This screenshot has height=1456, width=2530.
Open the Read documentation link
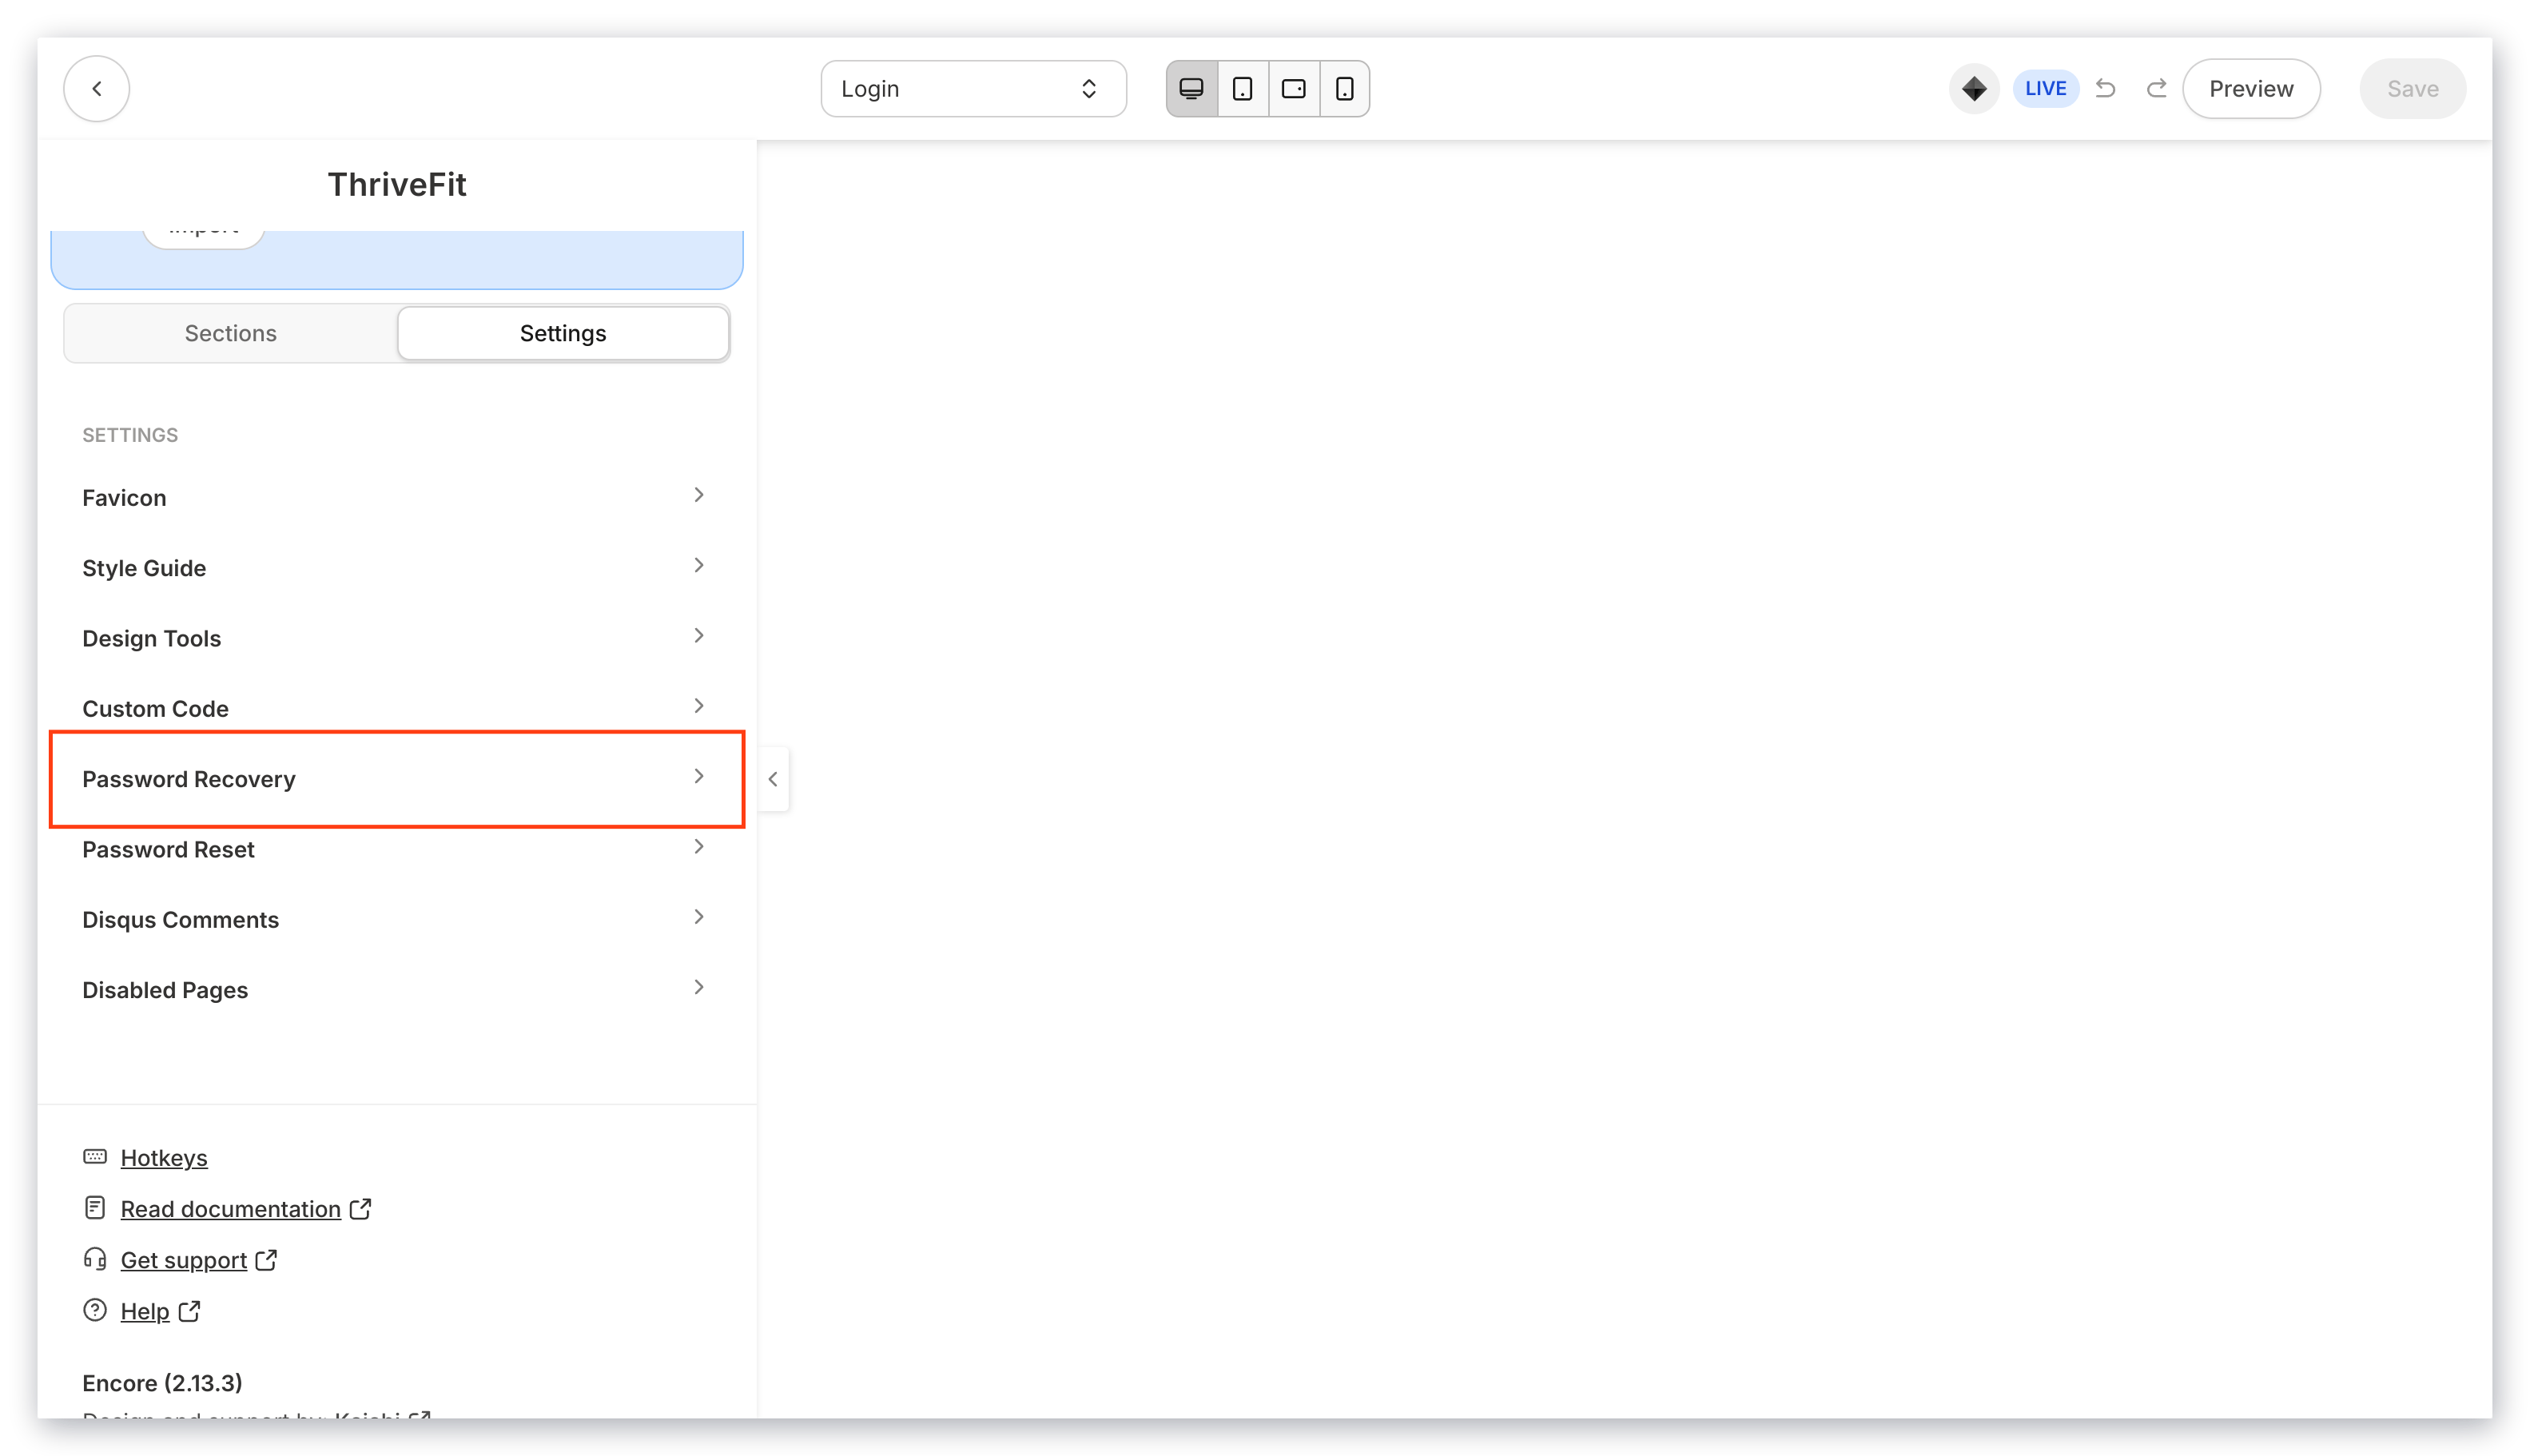coord(231,1209)
